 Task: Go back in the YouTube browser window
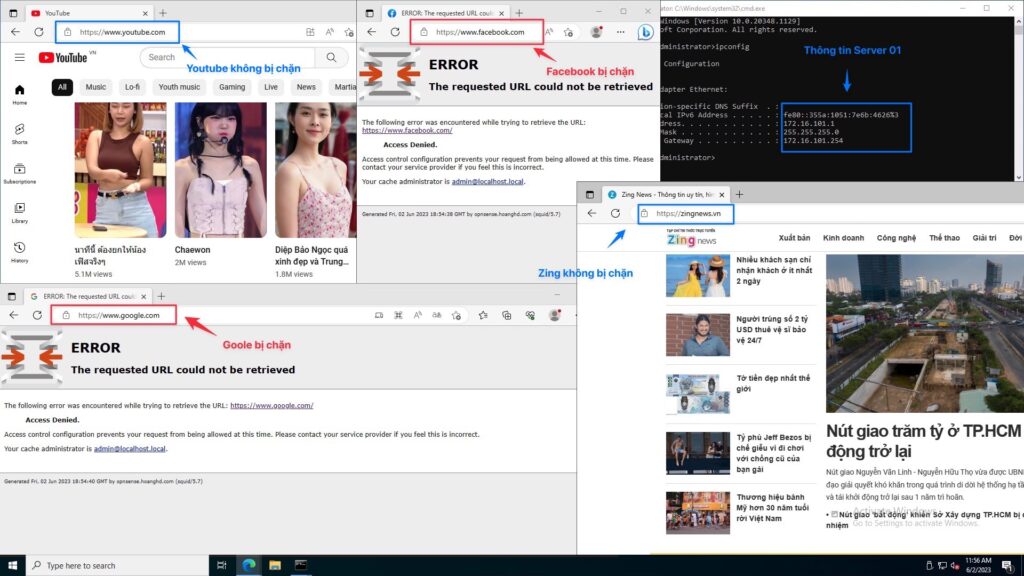pyautogui.click(x=15, y=31)
